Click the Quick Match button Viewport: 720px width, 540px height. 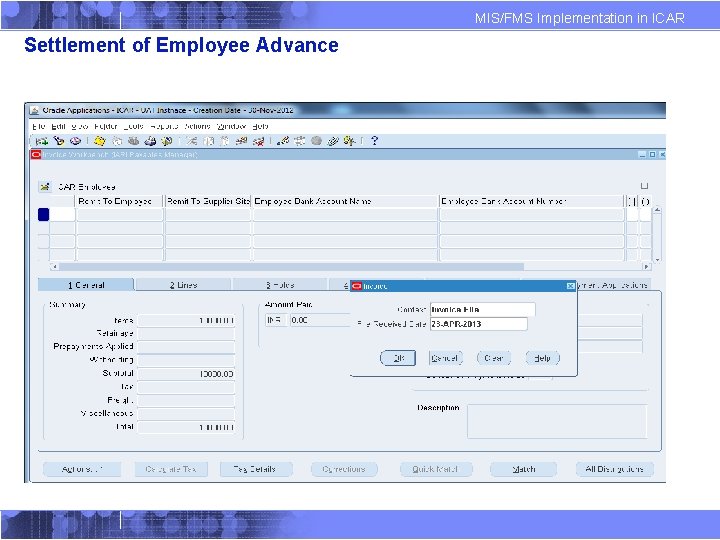(x=436, y=469)
